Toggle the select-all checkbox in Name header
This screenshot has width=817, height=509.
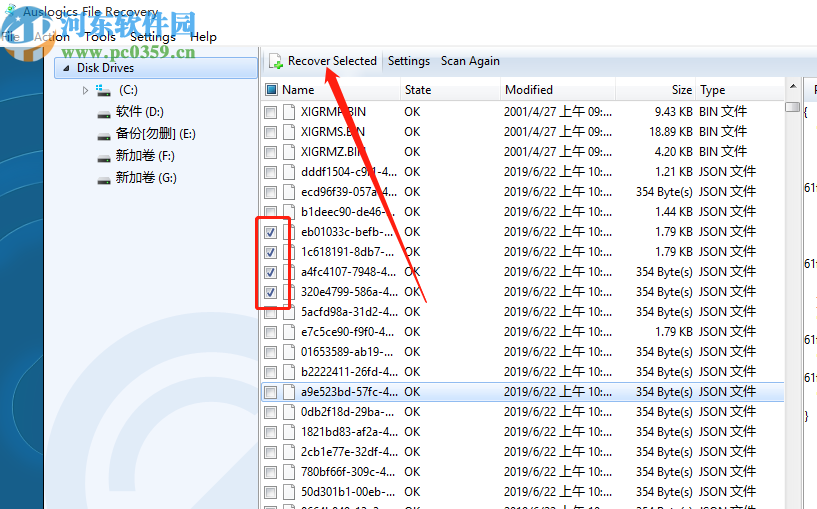[271, 90]
